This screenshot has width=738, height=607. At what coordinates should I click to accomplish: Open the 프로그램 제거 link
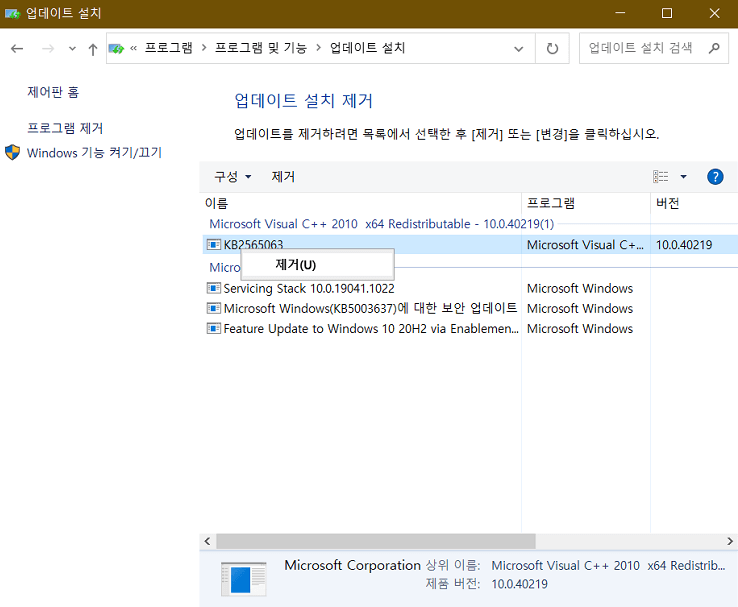click(x=65, y=128)
